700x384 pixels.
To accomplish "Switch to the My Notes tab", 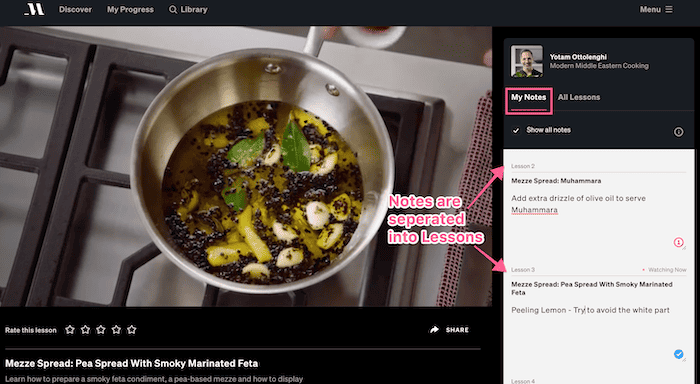I will (529, 97).
